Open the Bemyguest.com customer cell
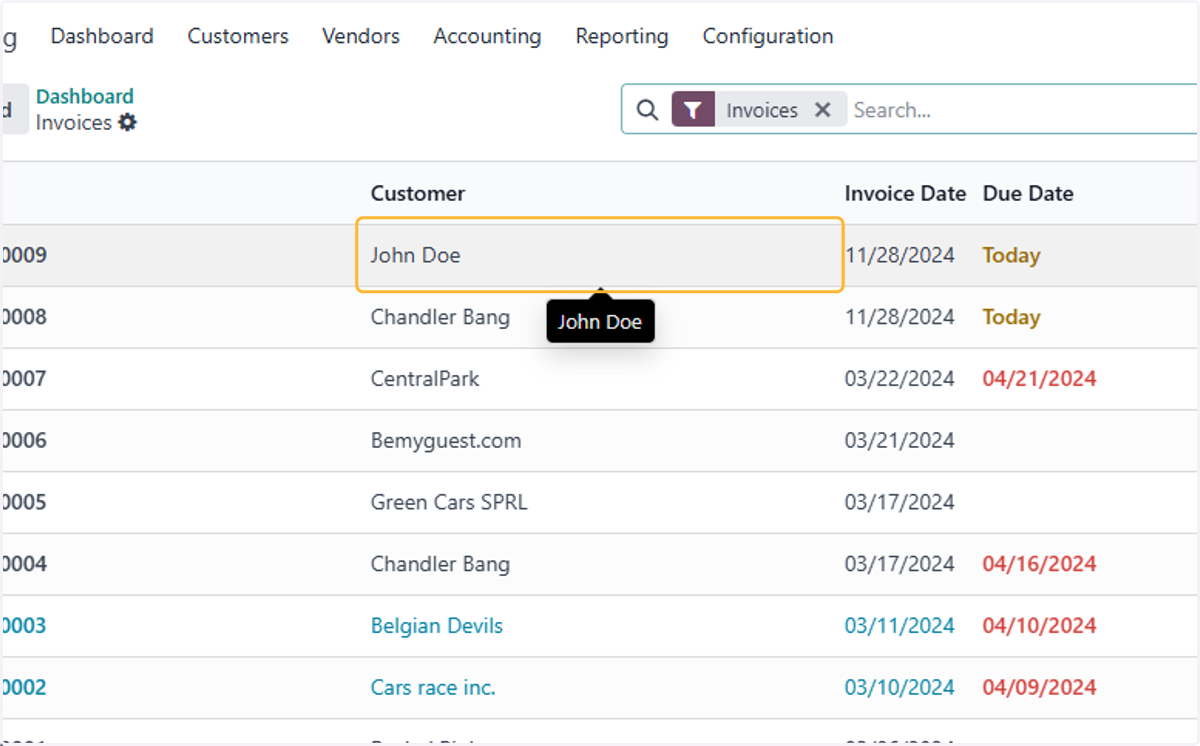1200x746 pixels. (446, 440)
